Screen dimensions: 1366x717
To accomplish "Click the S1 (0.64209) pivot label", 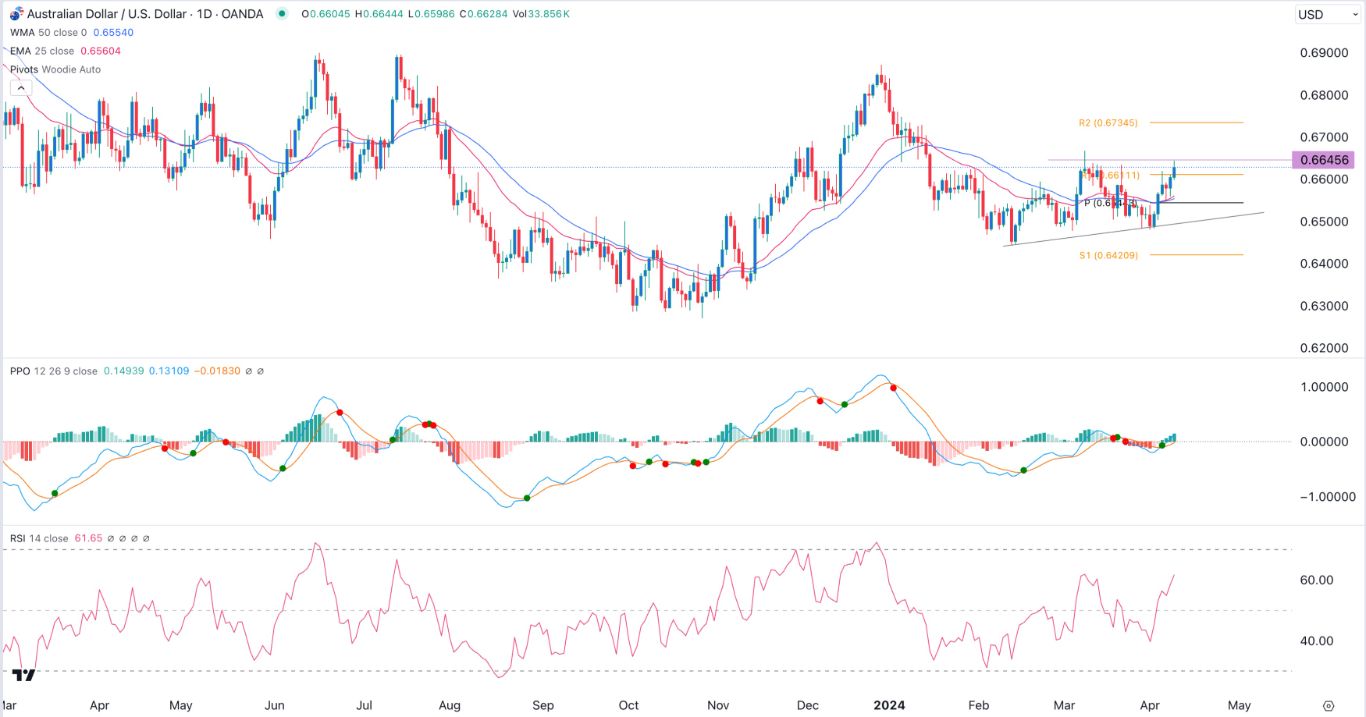I will [x=1108, y=255].
